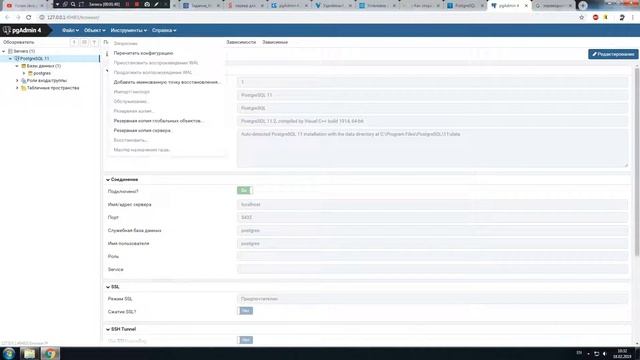Screen dimensions: 640x360
Task: Close the pgAdmin 4 browser tab
Action: (526, 6)
